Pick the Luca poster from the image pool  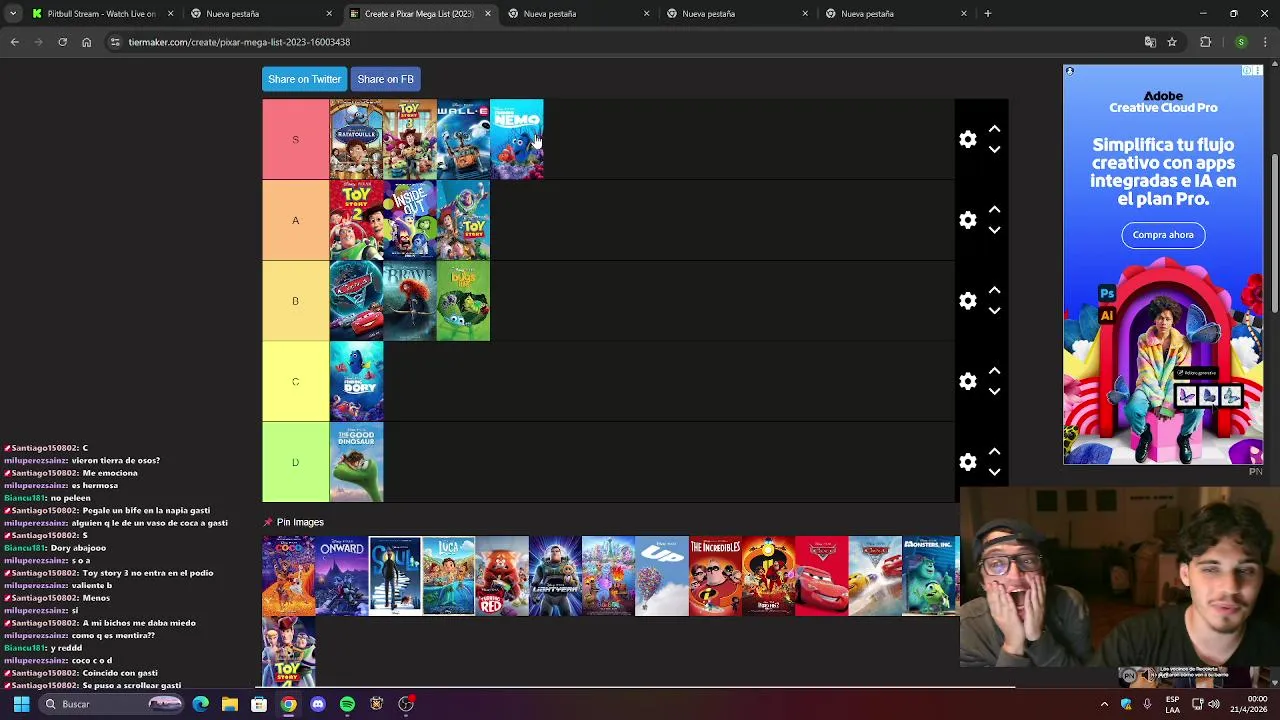(x=448, y=576)
